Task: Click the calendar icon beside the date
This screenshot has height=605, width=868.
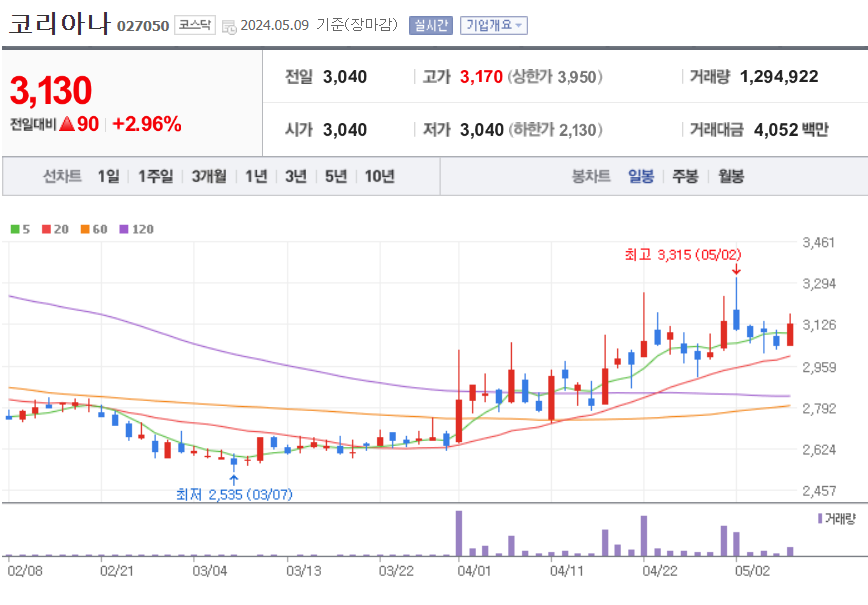Action: (x=229, y=26)
